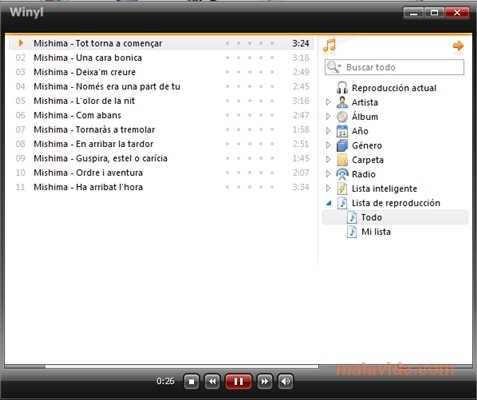
Task: Focus the Buscar todo search field
Action: pyautogui.click(x=394, y=67)
